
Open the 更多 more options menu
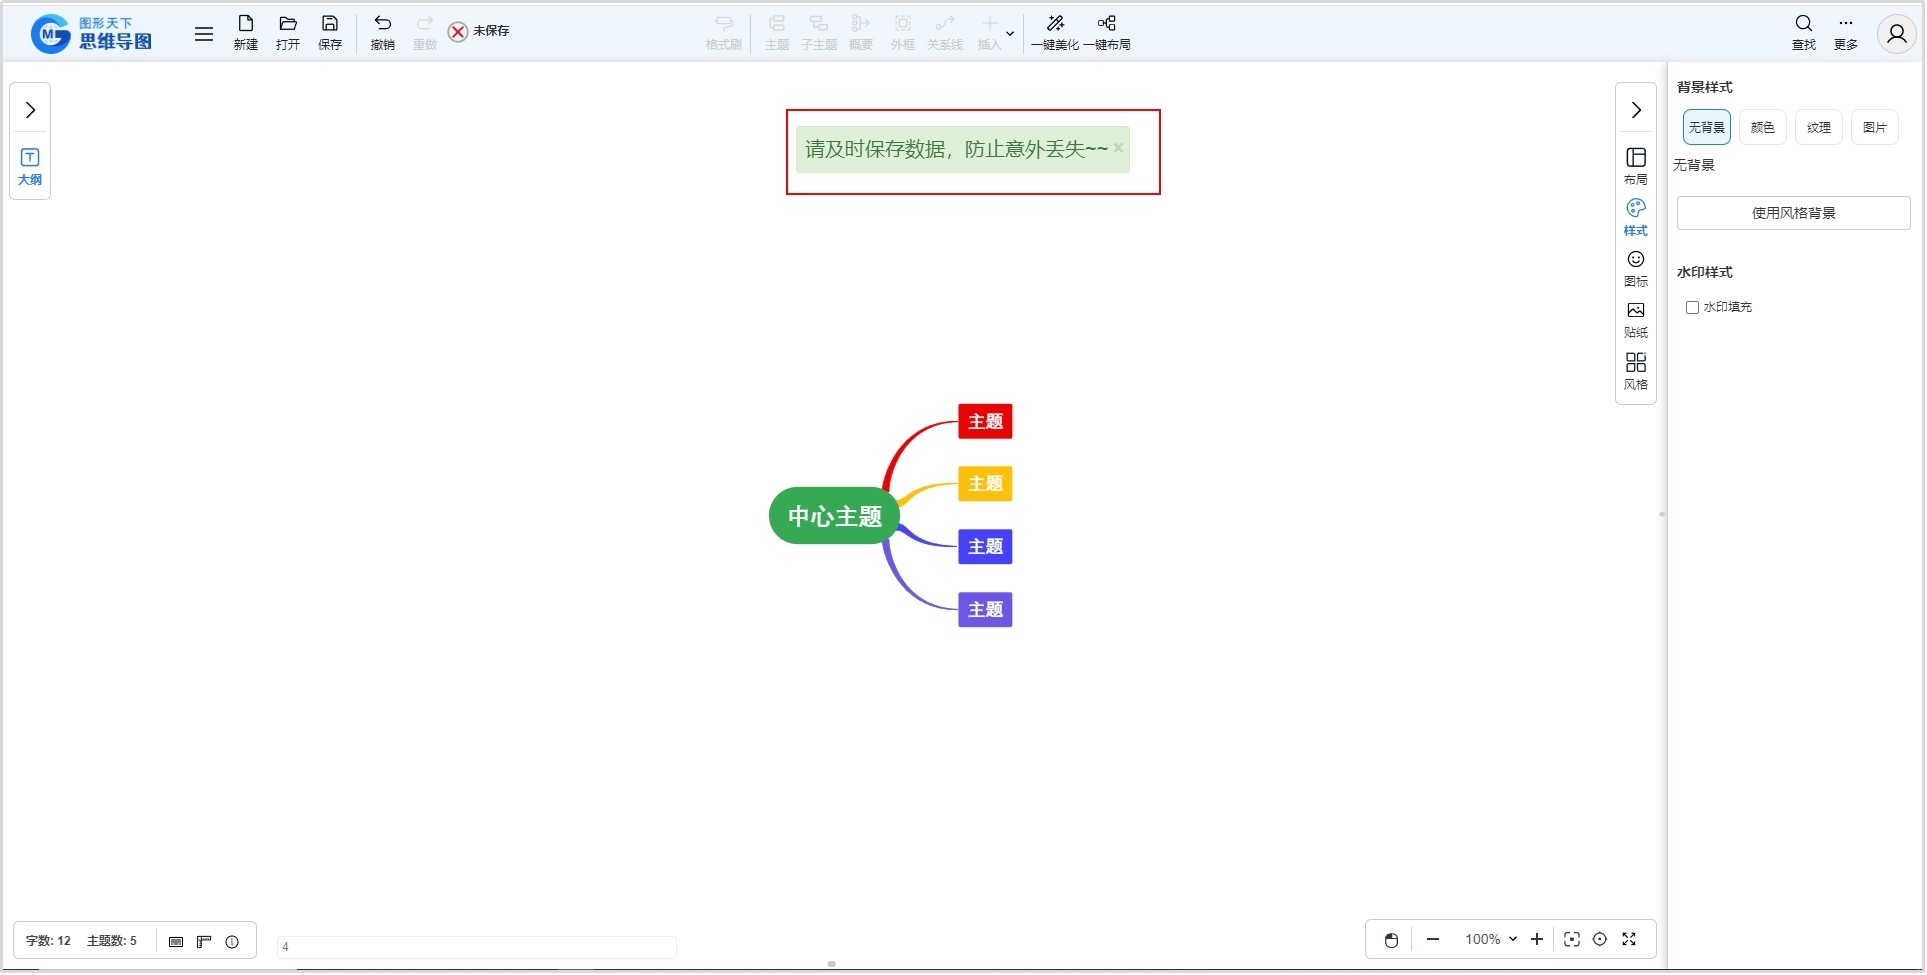pyautogui.click(x=1846, y=33)
